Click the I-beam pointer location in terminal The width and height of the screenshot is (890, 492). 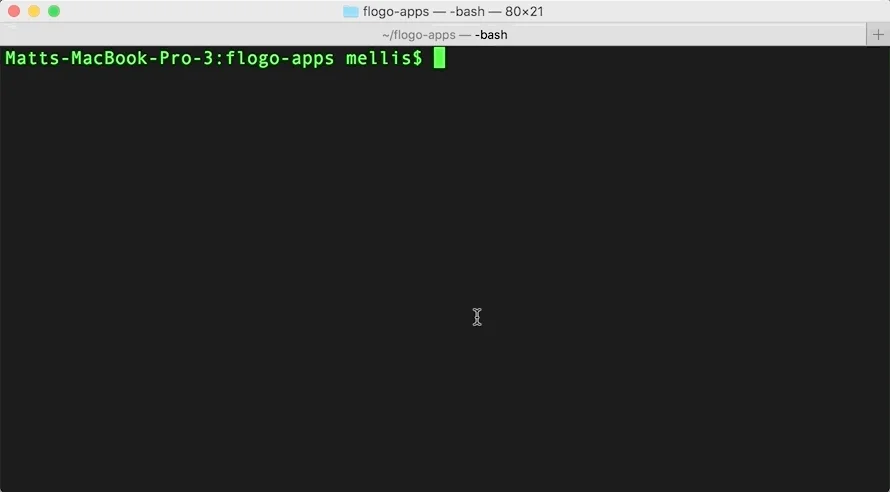coord(477,317)
